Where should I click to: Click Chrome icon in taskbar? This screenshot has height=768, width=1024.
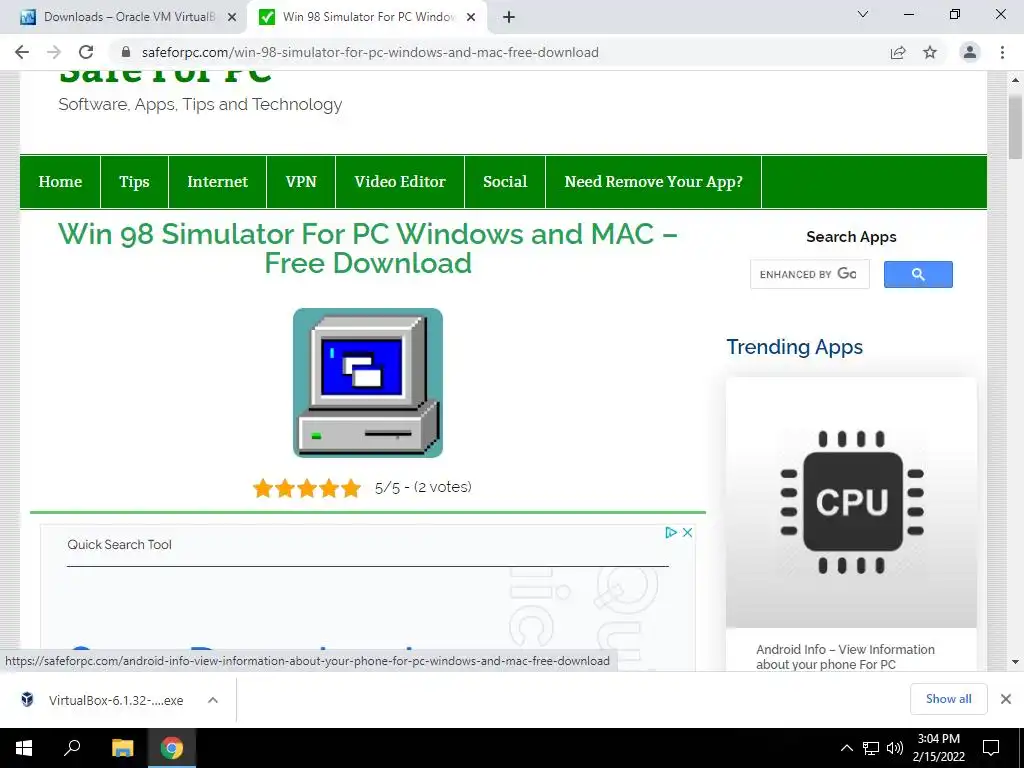pos(172,748)
